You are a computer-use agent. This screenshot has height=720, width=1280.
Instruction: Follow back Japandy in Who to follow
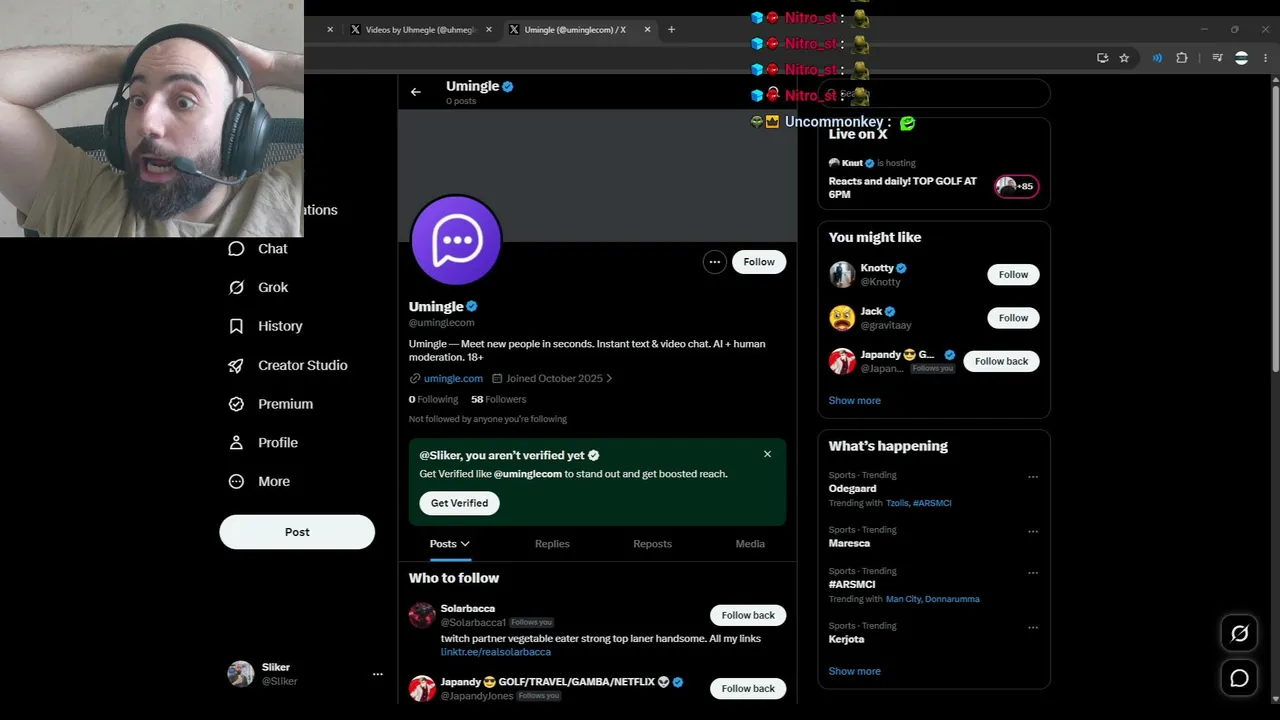[748, 688]
